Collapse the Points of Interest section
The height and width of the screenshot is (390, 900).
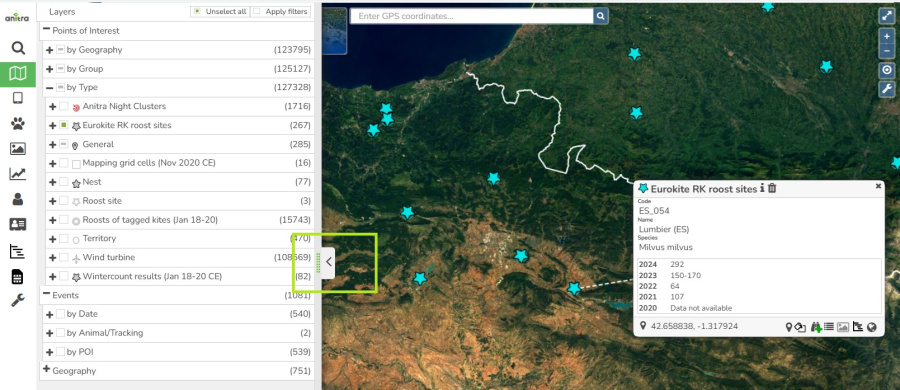pyautogui.click(x=46, y=30)
